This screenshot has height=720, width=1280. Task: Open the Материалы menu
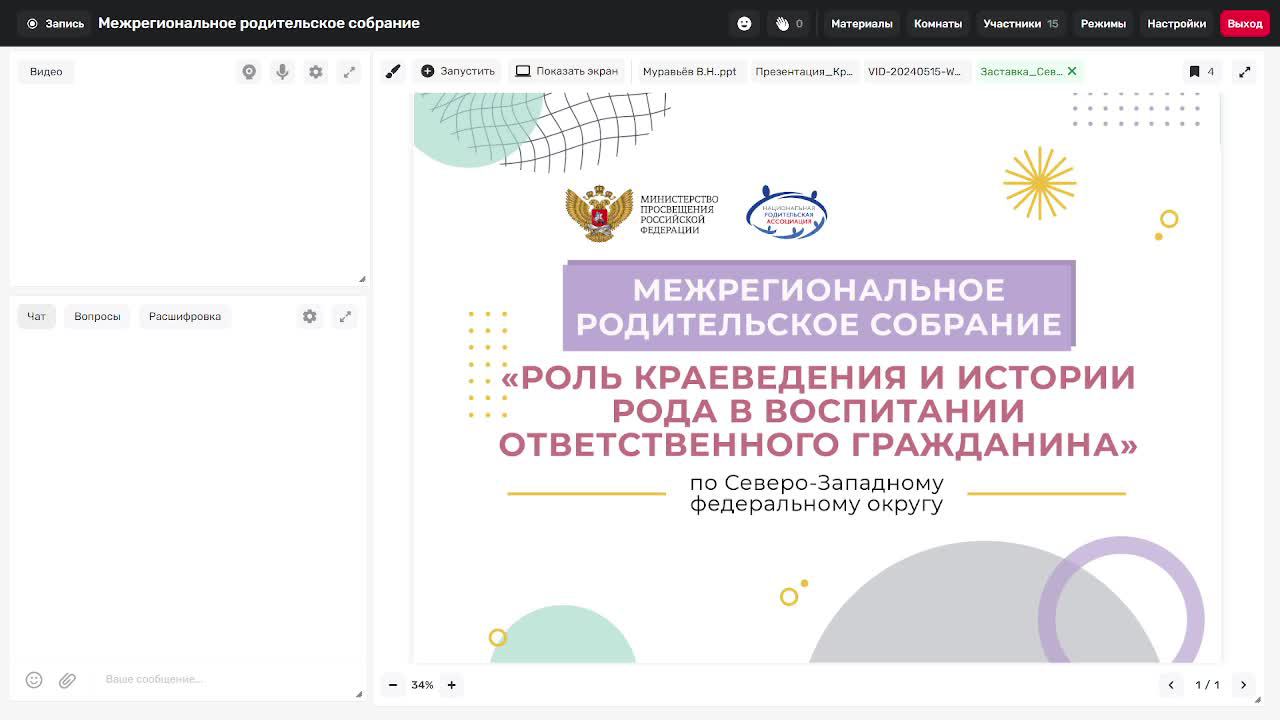pyautogui.click(x=862, y=23)
